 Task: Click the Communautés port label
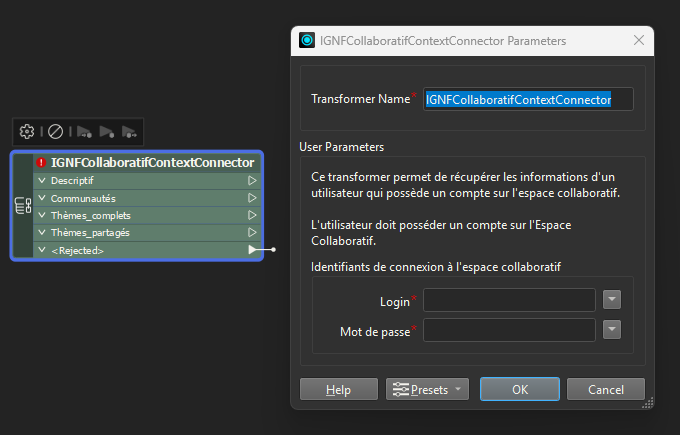tap(83, 198)
